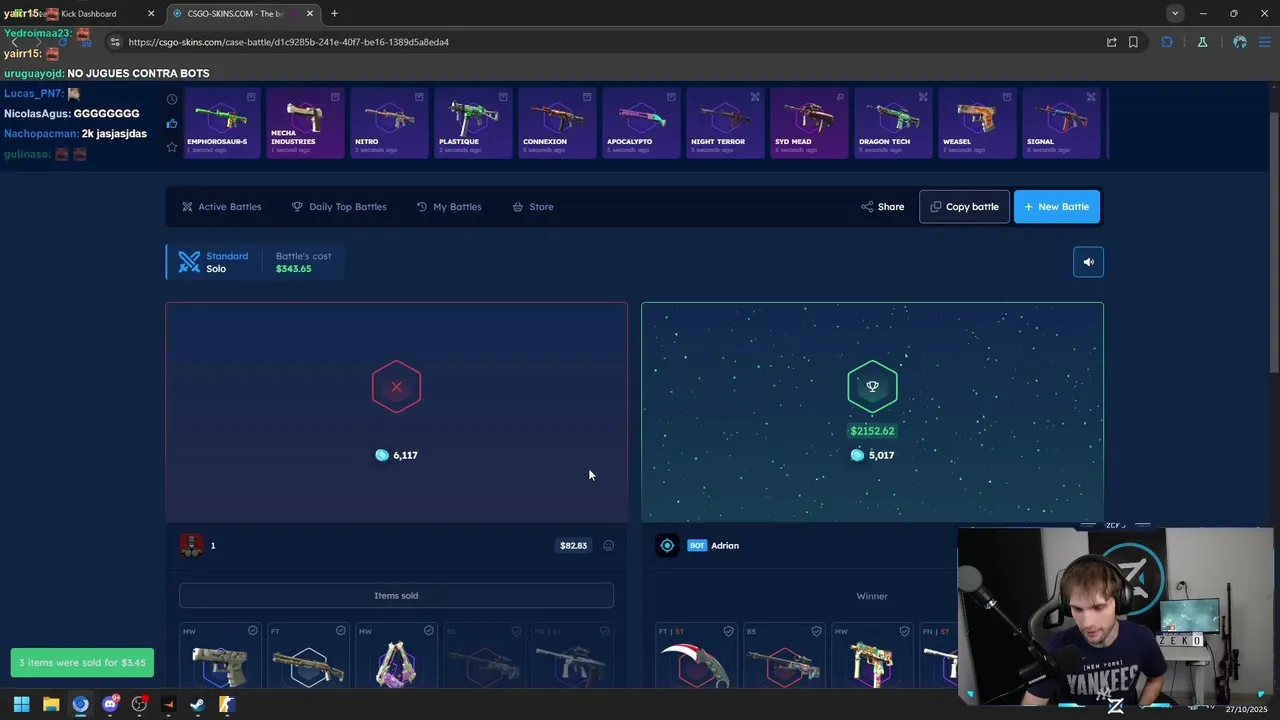Image resolution: width=1280 pixels, height=720 pixels.
Task: Open Discord from the taskbar
Action: point(110,704)
